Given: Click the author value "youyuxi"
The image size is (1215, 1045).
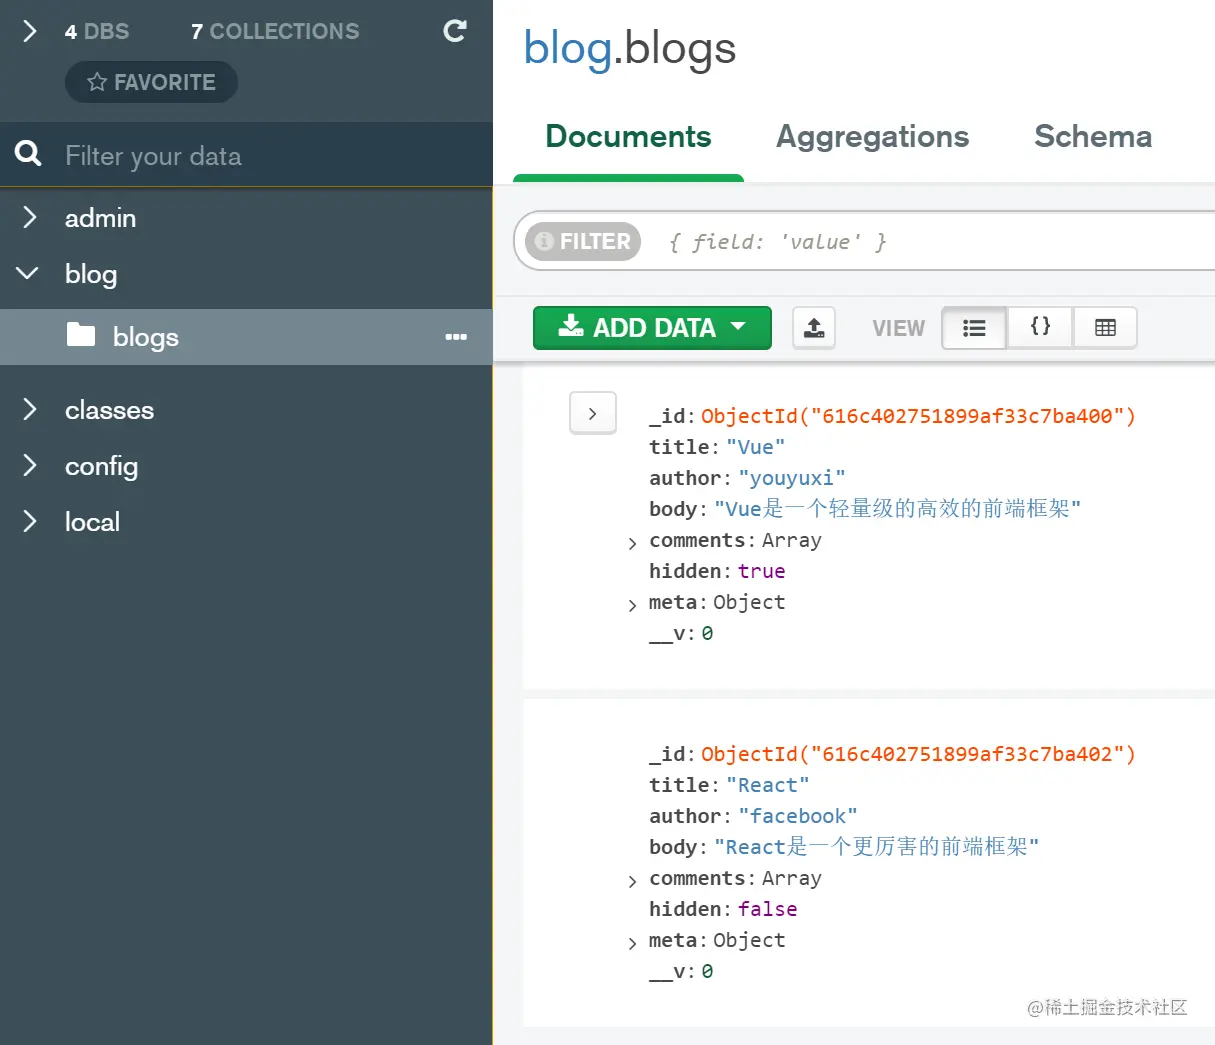Looking at the screenshot, I should (792, 478).
